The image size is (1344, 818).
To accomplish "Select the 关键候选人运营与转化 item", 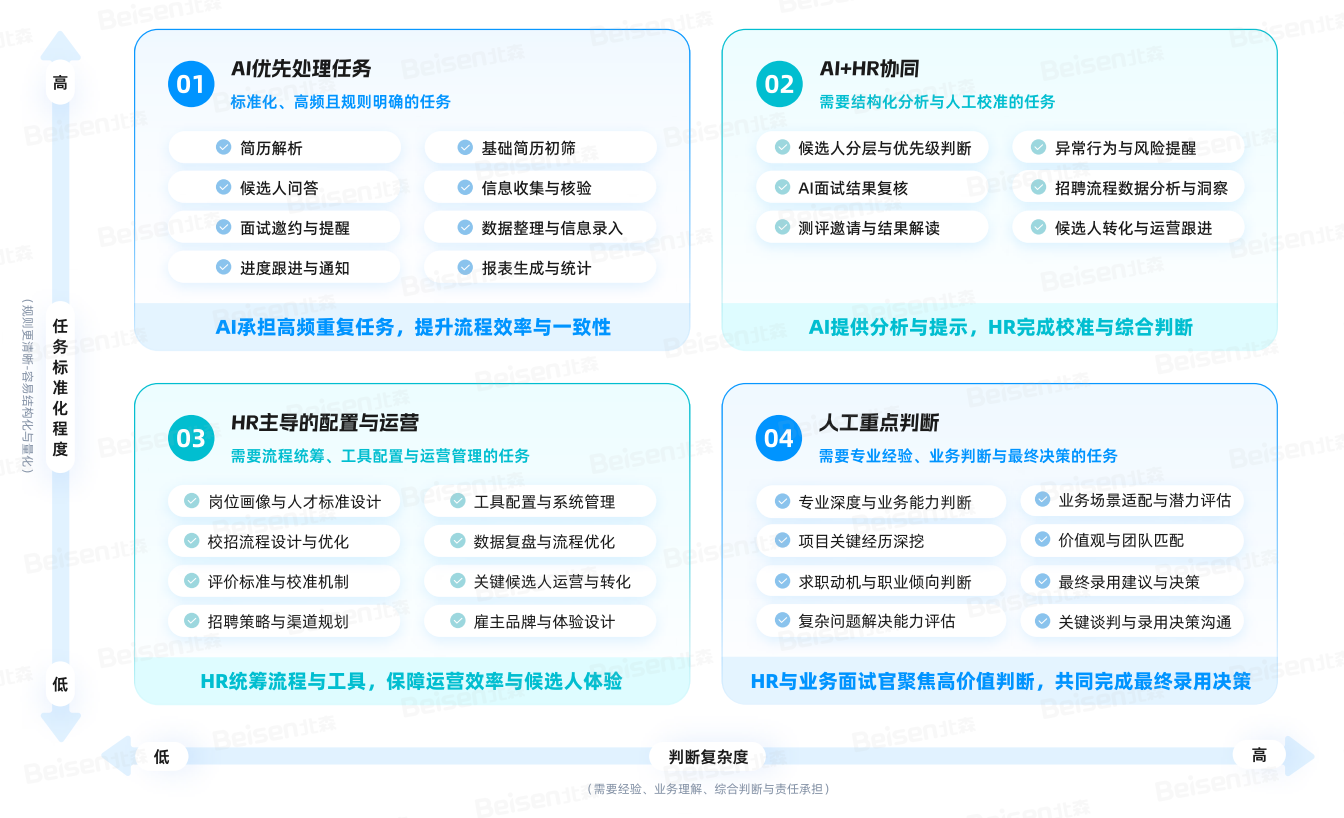I will [540, 581].
